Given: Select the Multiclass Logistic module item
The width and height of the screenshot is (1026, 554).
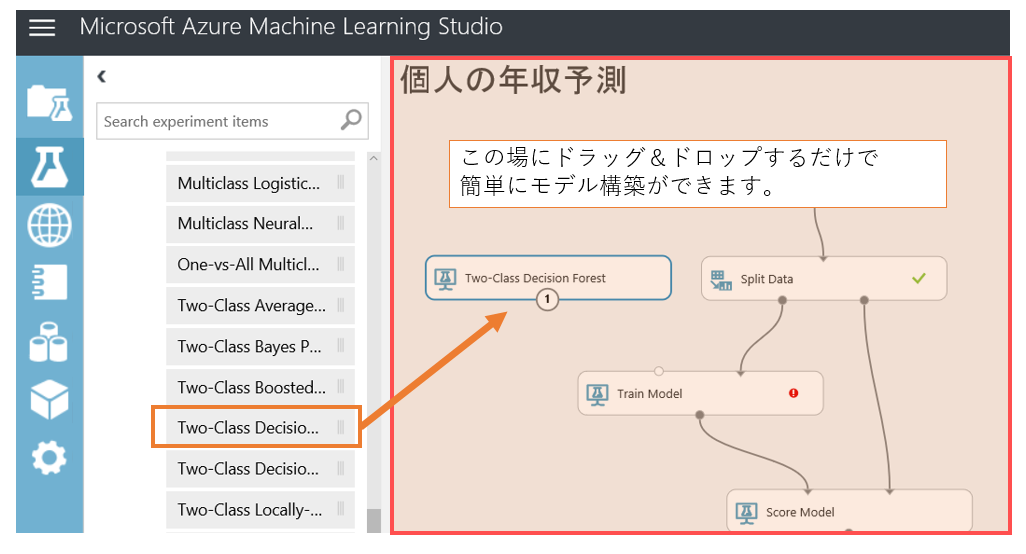Looking at the screenshot, I should (x=260, y=183).
